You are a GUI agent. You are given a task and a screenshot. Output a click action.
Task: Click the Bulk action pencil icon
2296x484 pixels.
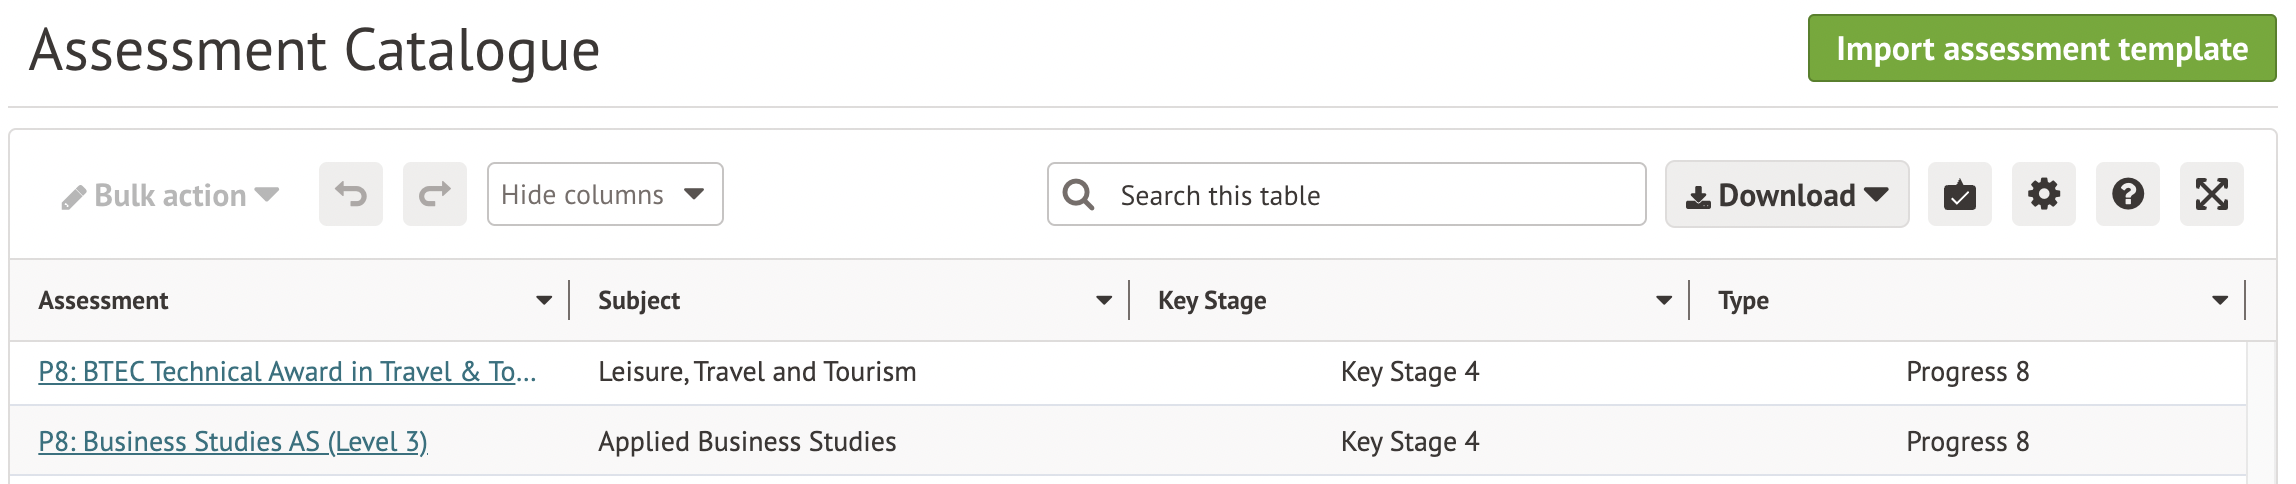(x=73, y=197)
